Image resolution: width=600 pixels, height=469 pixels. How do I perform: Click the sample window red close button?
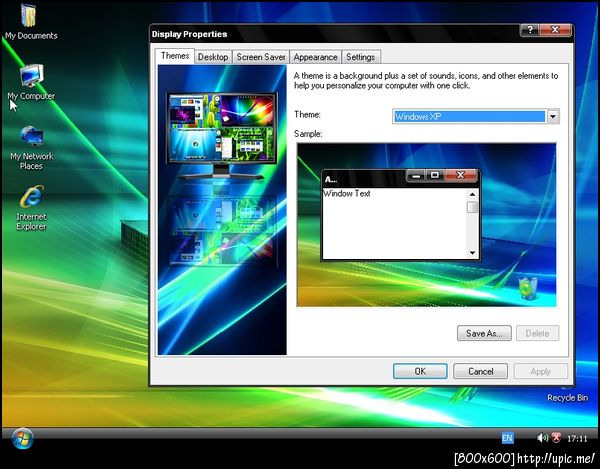click(461, 176)
